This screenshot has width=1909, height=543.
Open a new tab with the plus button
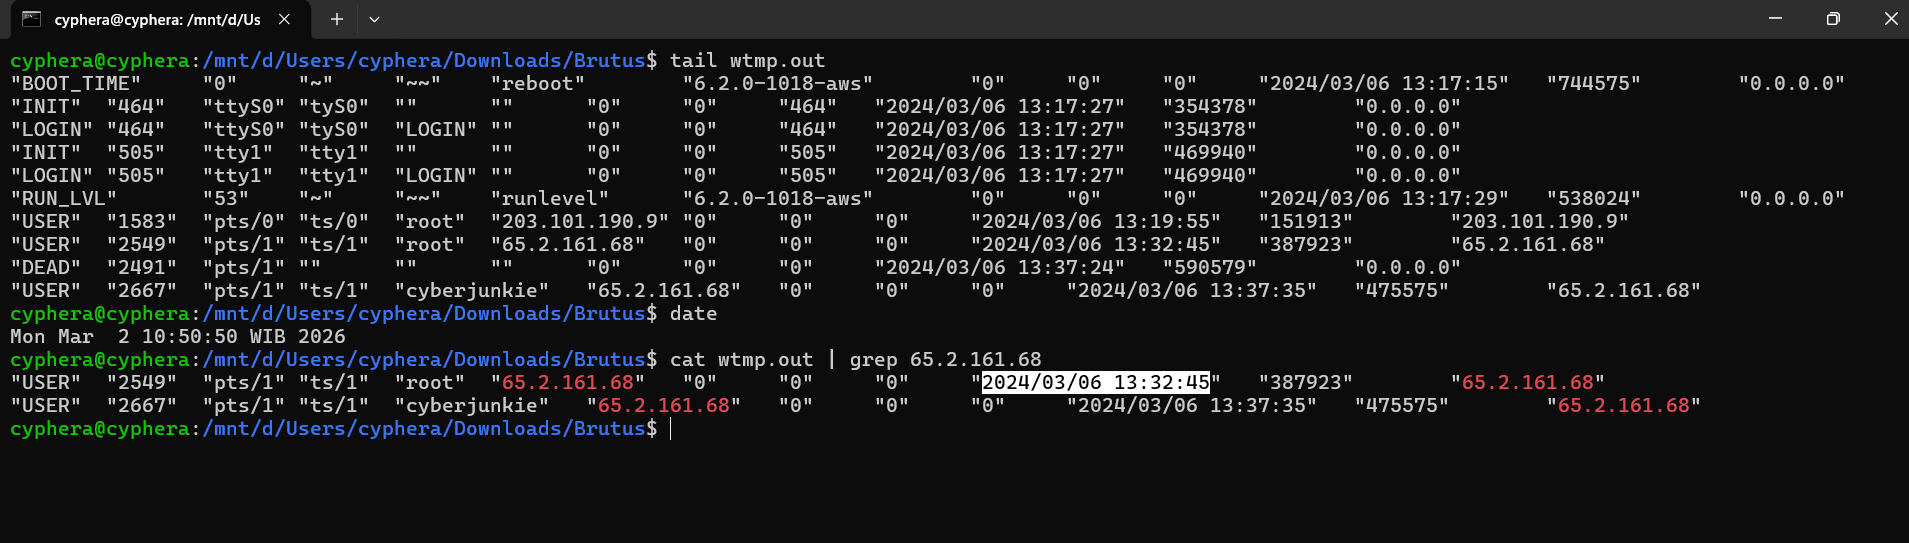pos(337,19)
